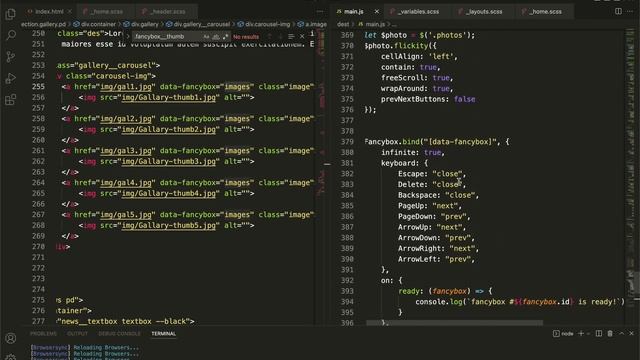640x360 pixels.
Task: Toggle Match Whole Word in find widget
Action: [216, 37]
